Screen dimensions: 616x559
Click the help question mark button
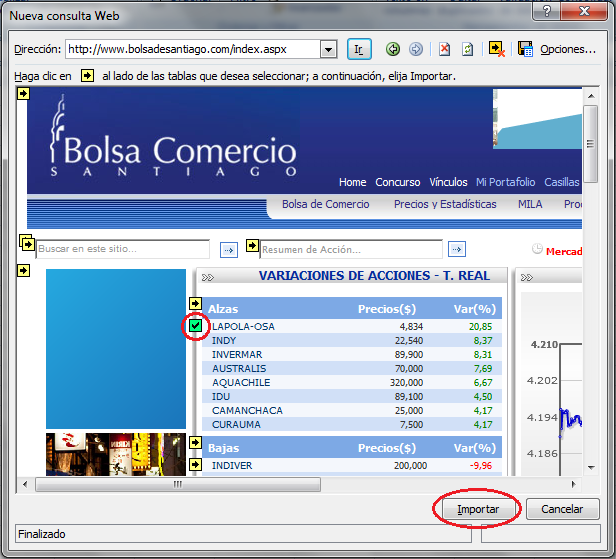(x=546, y=11)
